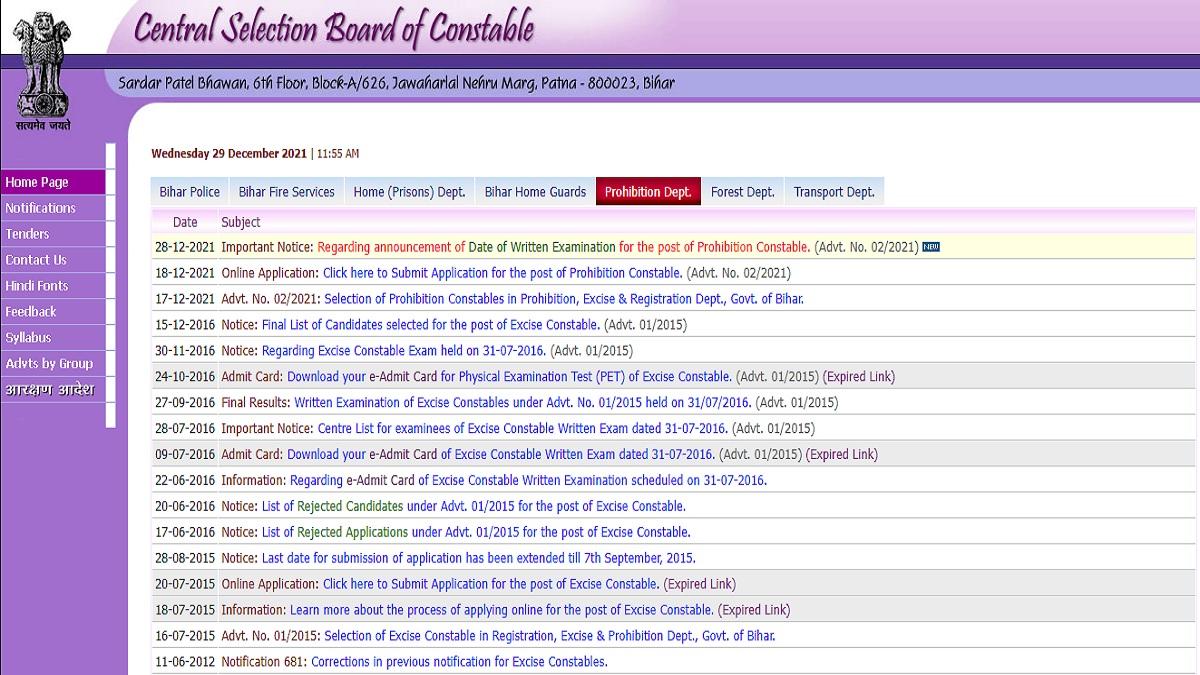The height and width of the screenshot is (675, 1200).
Task: Click Advts by Group in sidebar
Action: [49, 364]
